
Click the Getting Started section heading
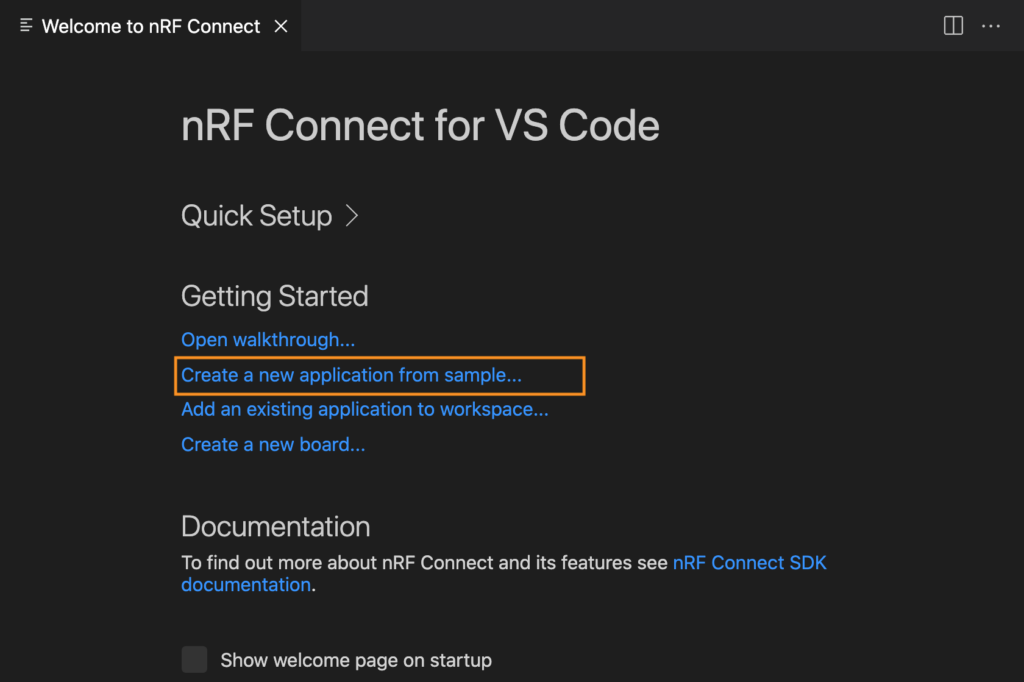pos(275,296)
